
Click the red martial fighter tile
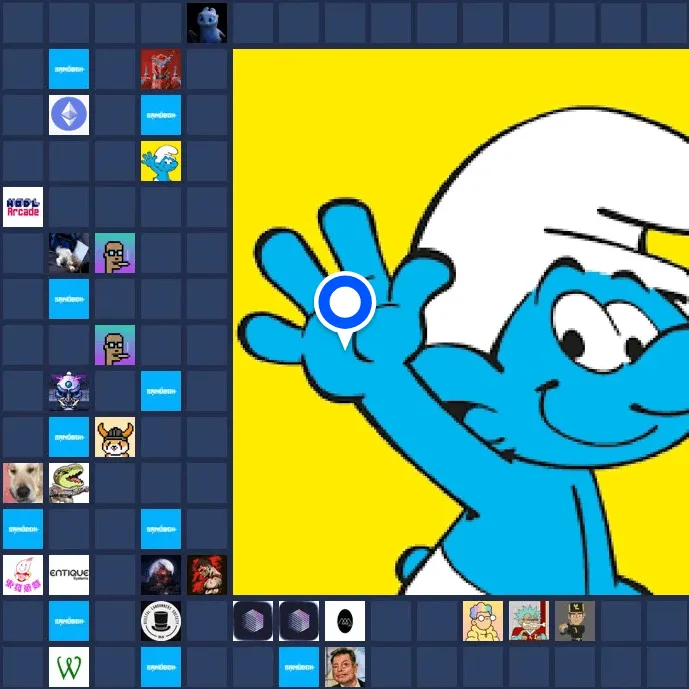pyautogui.click(x=207, y=575)
